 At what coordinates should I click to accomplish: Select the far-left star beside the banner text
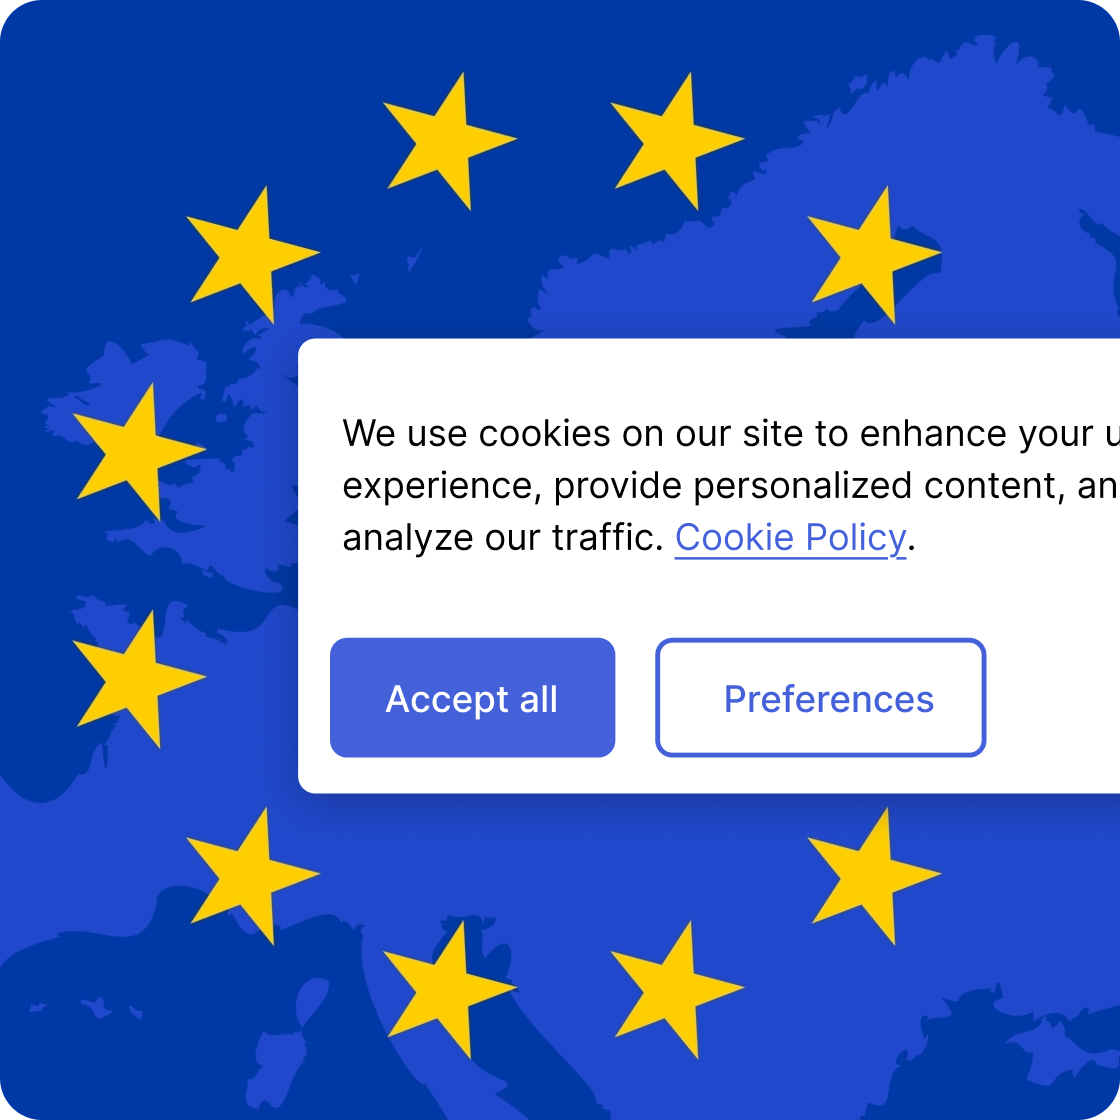pyautogui.click(x=135, y=452)
